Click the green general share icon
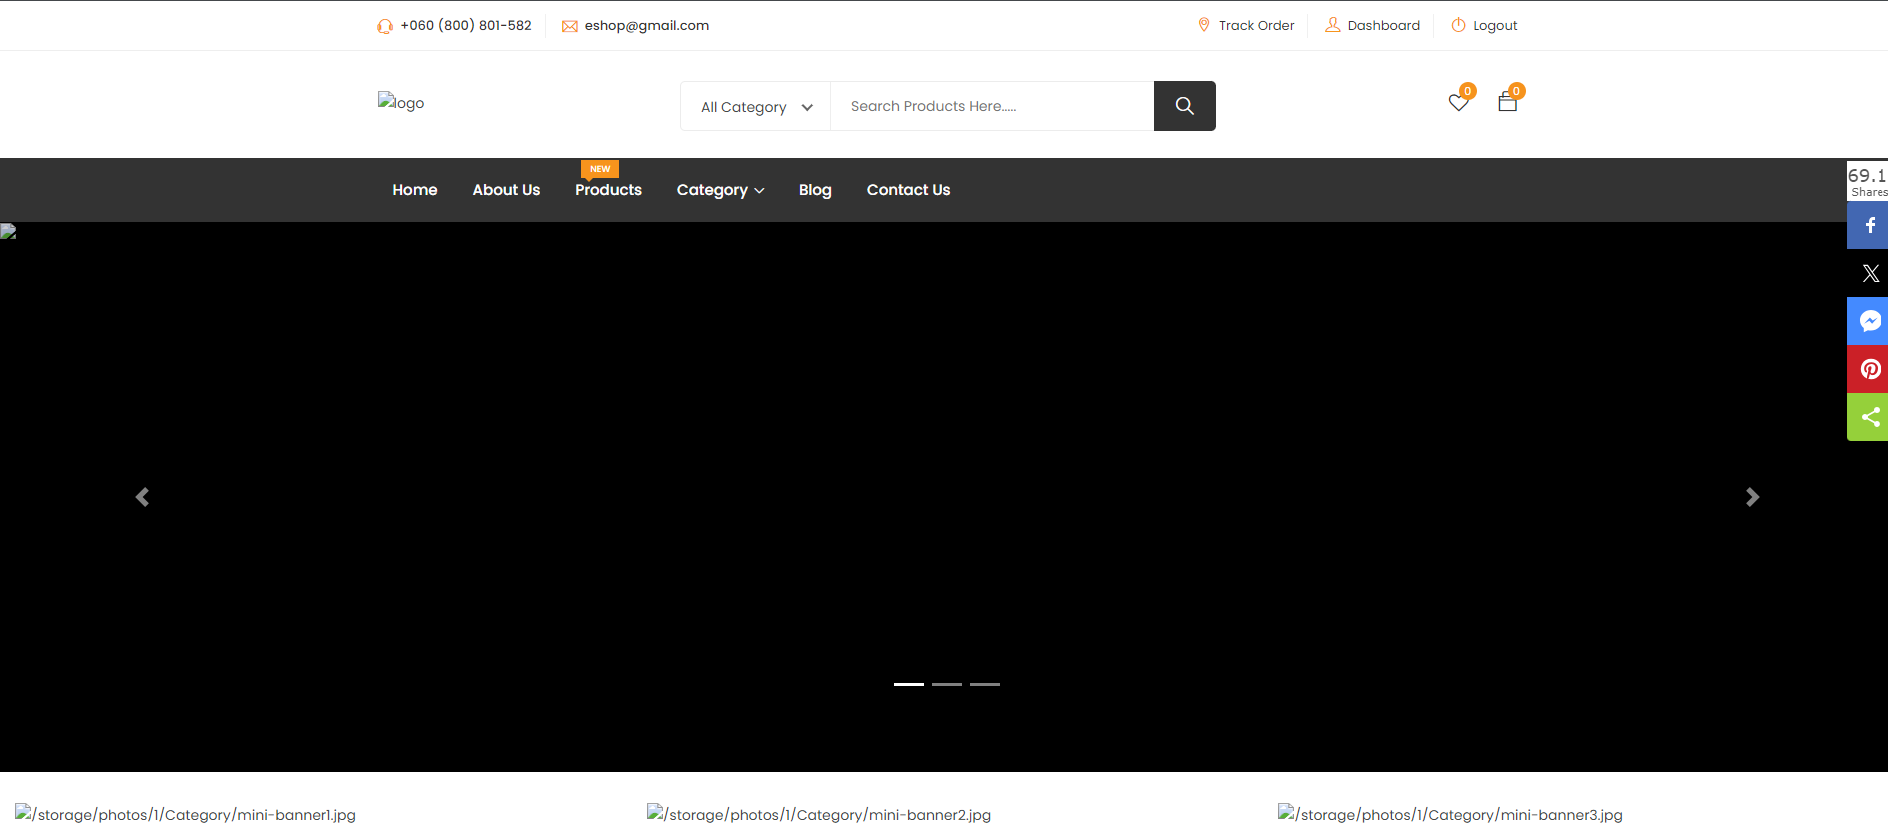 coord(1869,417)
